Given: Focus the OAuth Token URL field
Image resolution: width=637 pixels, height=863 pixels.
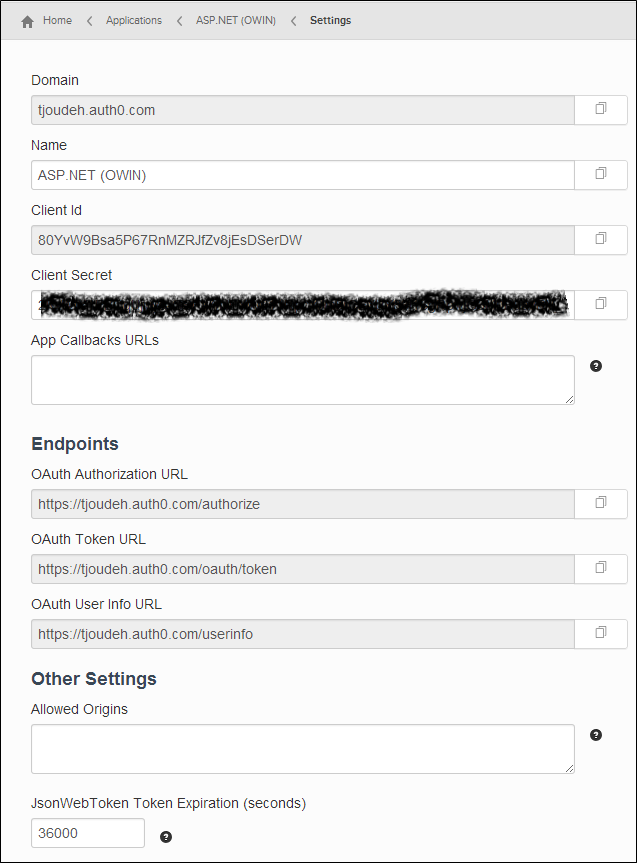Looking at the screenshot, I should click(x=303, y=569).
